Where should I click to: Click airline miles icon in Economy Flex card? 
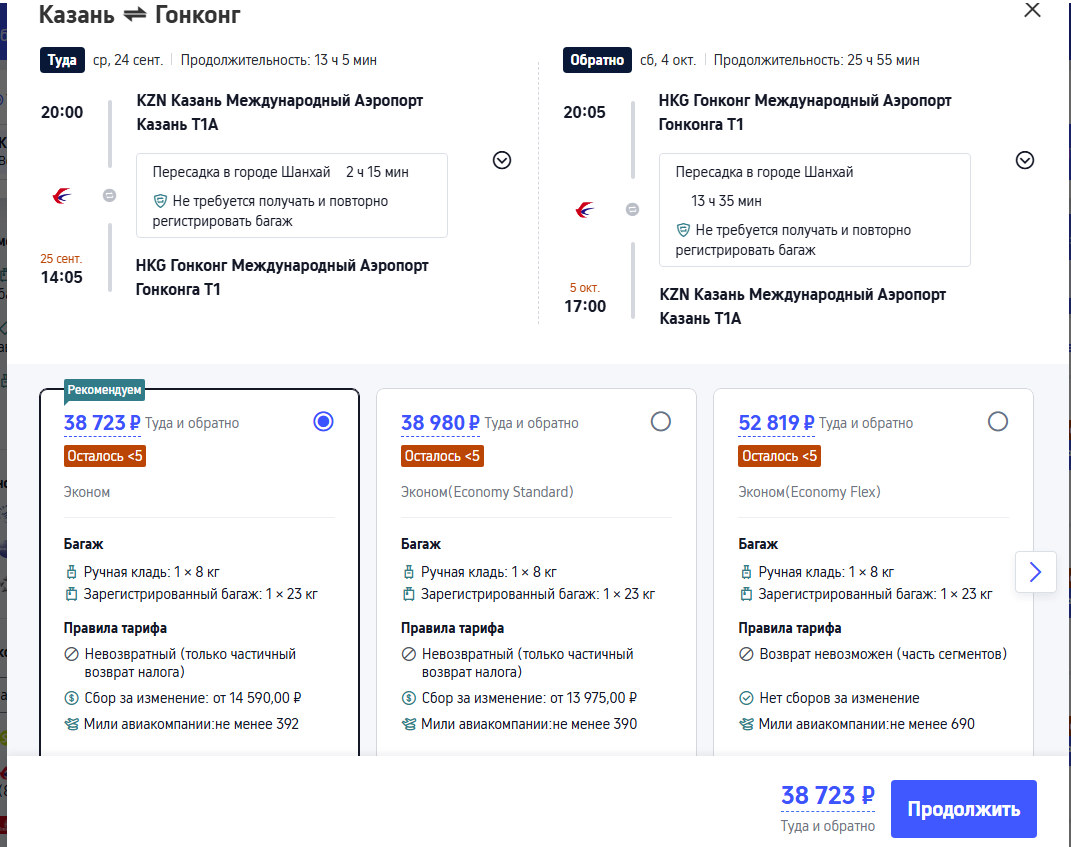coord(745,724)
